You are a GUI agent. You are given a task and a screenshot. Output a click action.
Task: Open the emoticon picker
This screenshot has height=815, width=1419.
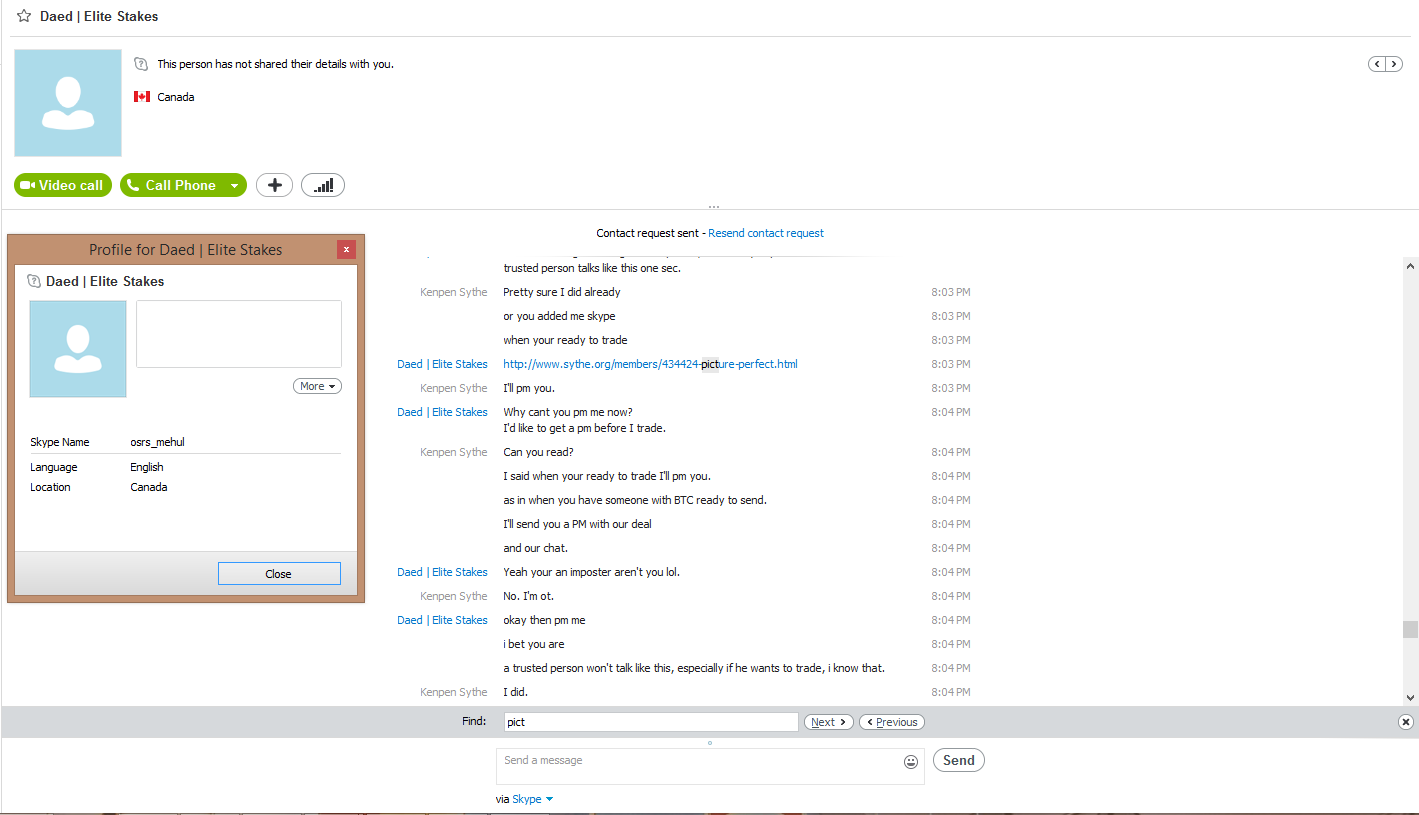pos(911,762)
